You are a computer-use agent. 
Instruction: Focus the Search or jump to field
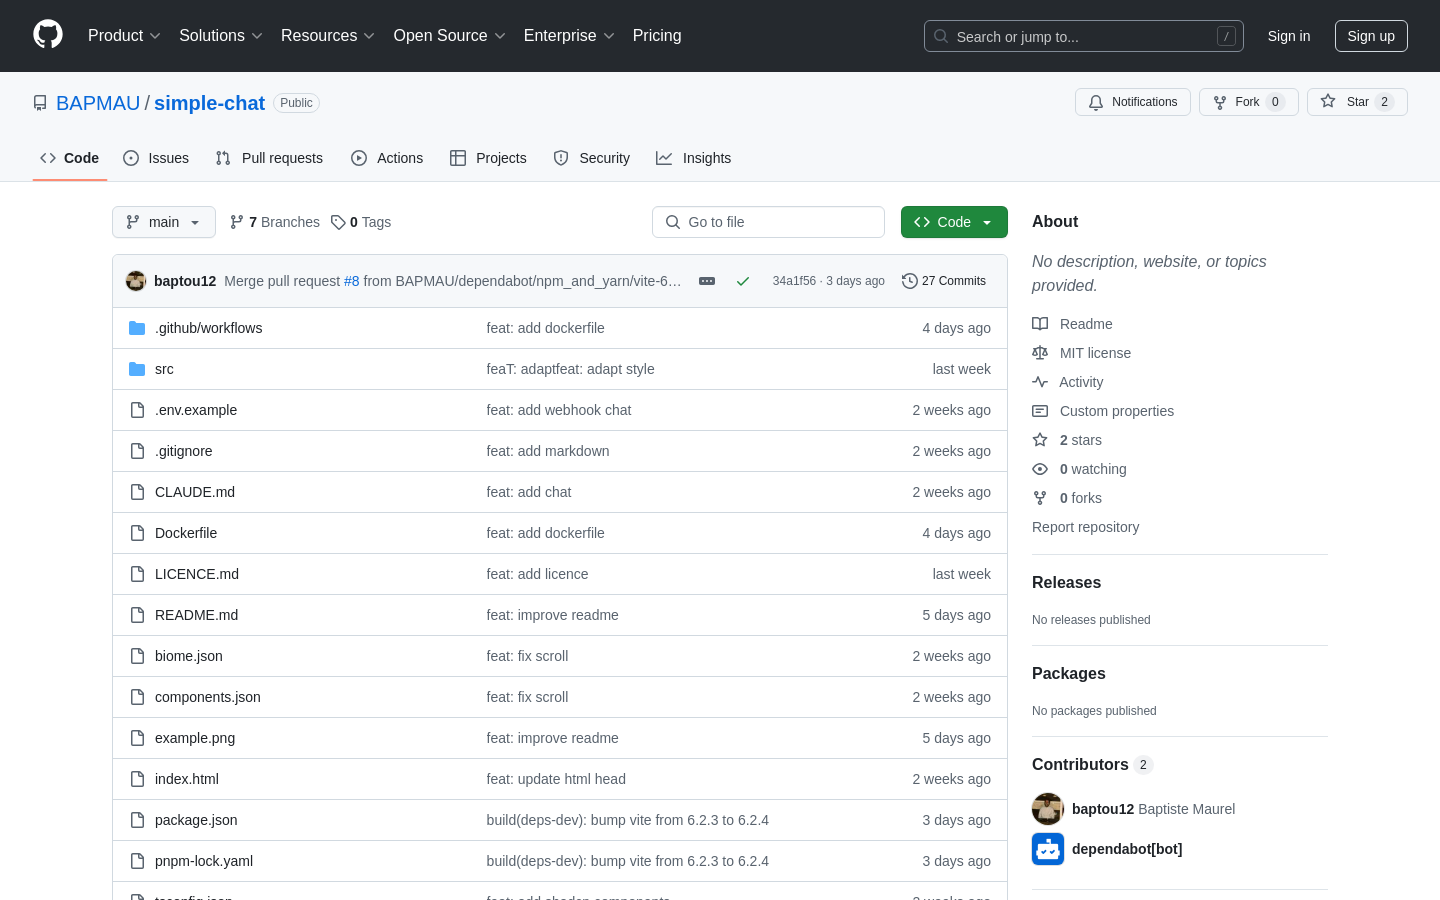1084,36
